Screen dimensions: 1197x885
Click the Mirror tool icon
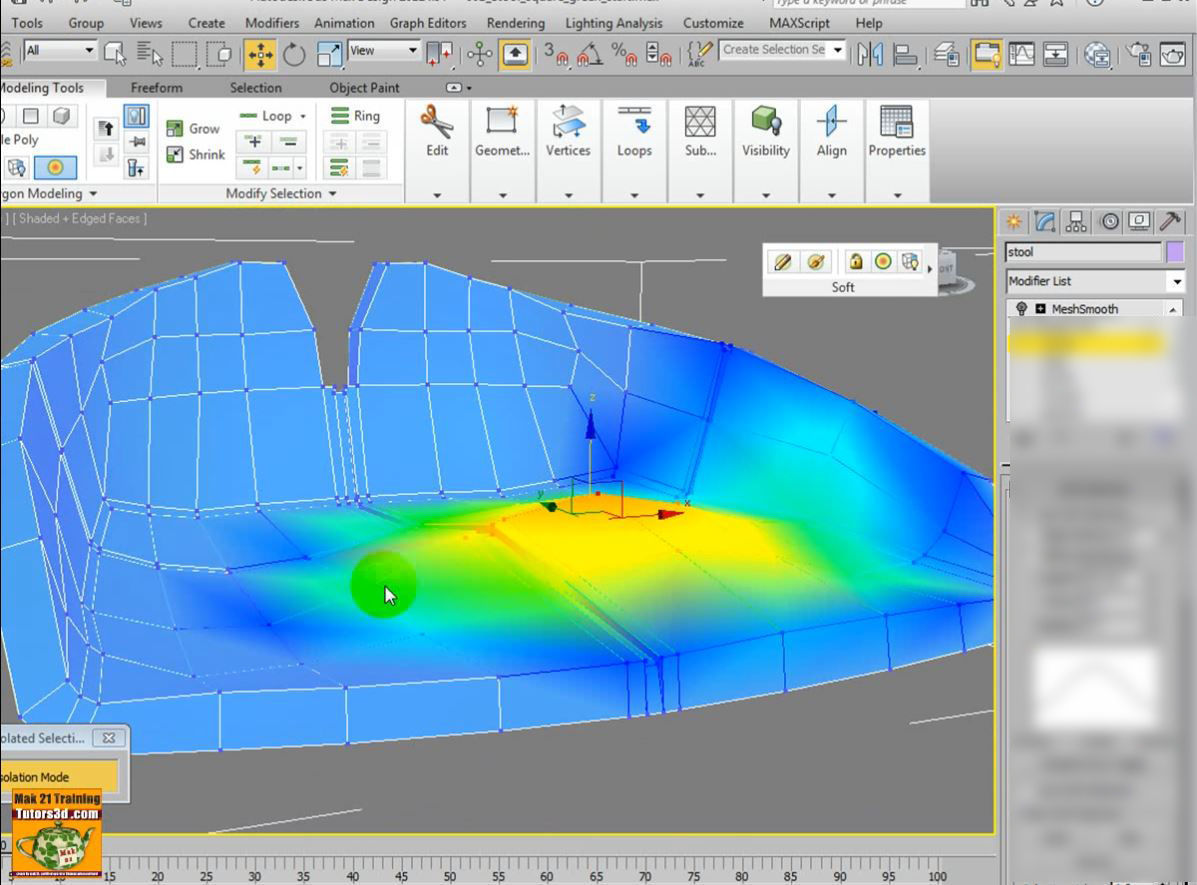870,54
